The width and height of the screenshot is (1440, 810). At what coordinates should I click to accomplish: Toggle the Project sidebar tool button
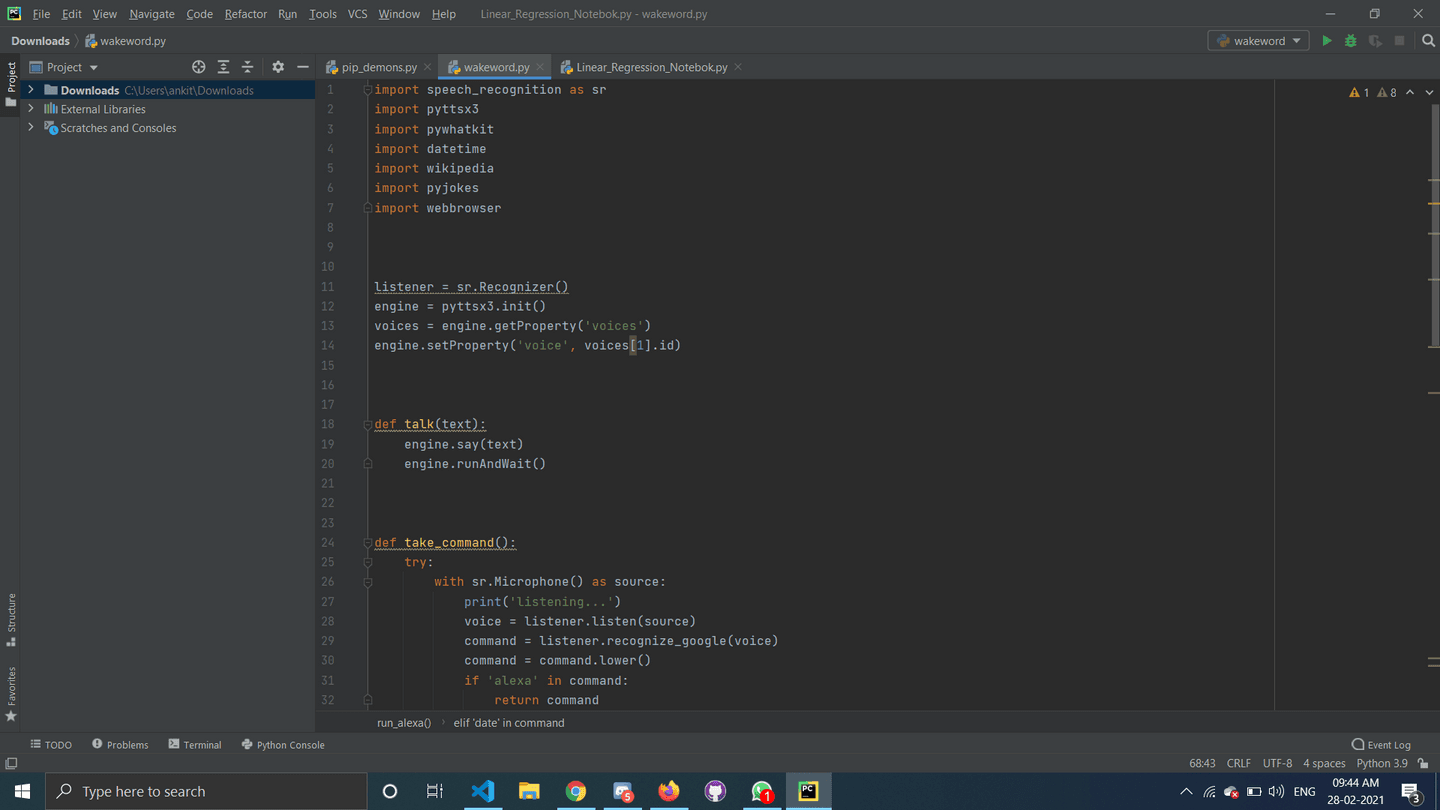11,84
